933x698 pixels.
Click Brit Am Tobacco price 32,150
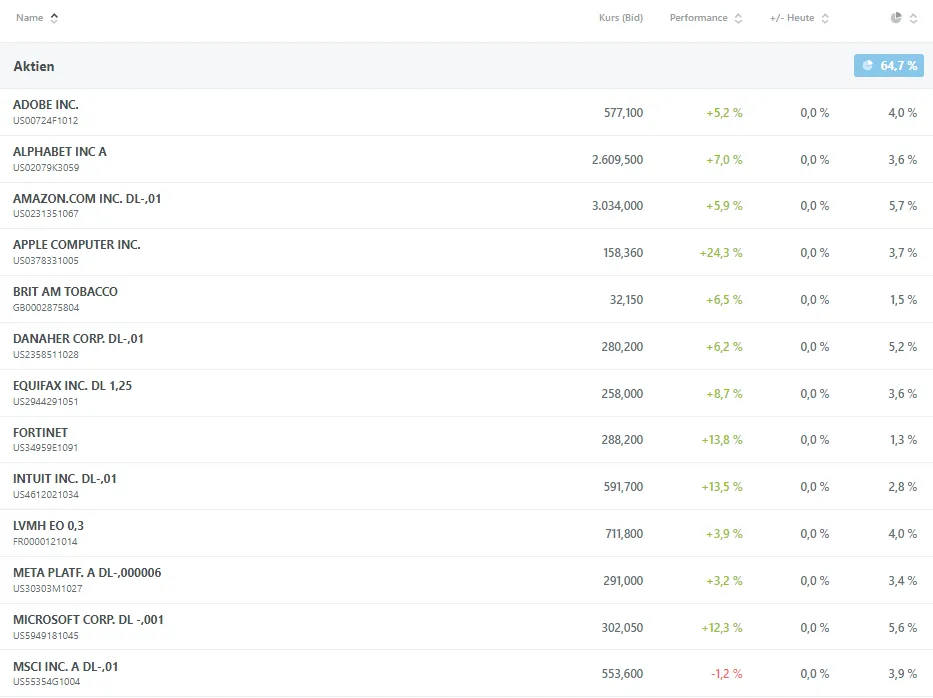pyautogui.click(x=627, y=300)
